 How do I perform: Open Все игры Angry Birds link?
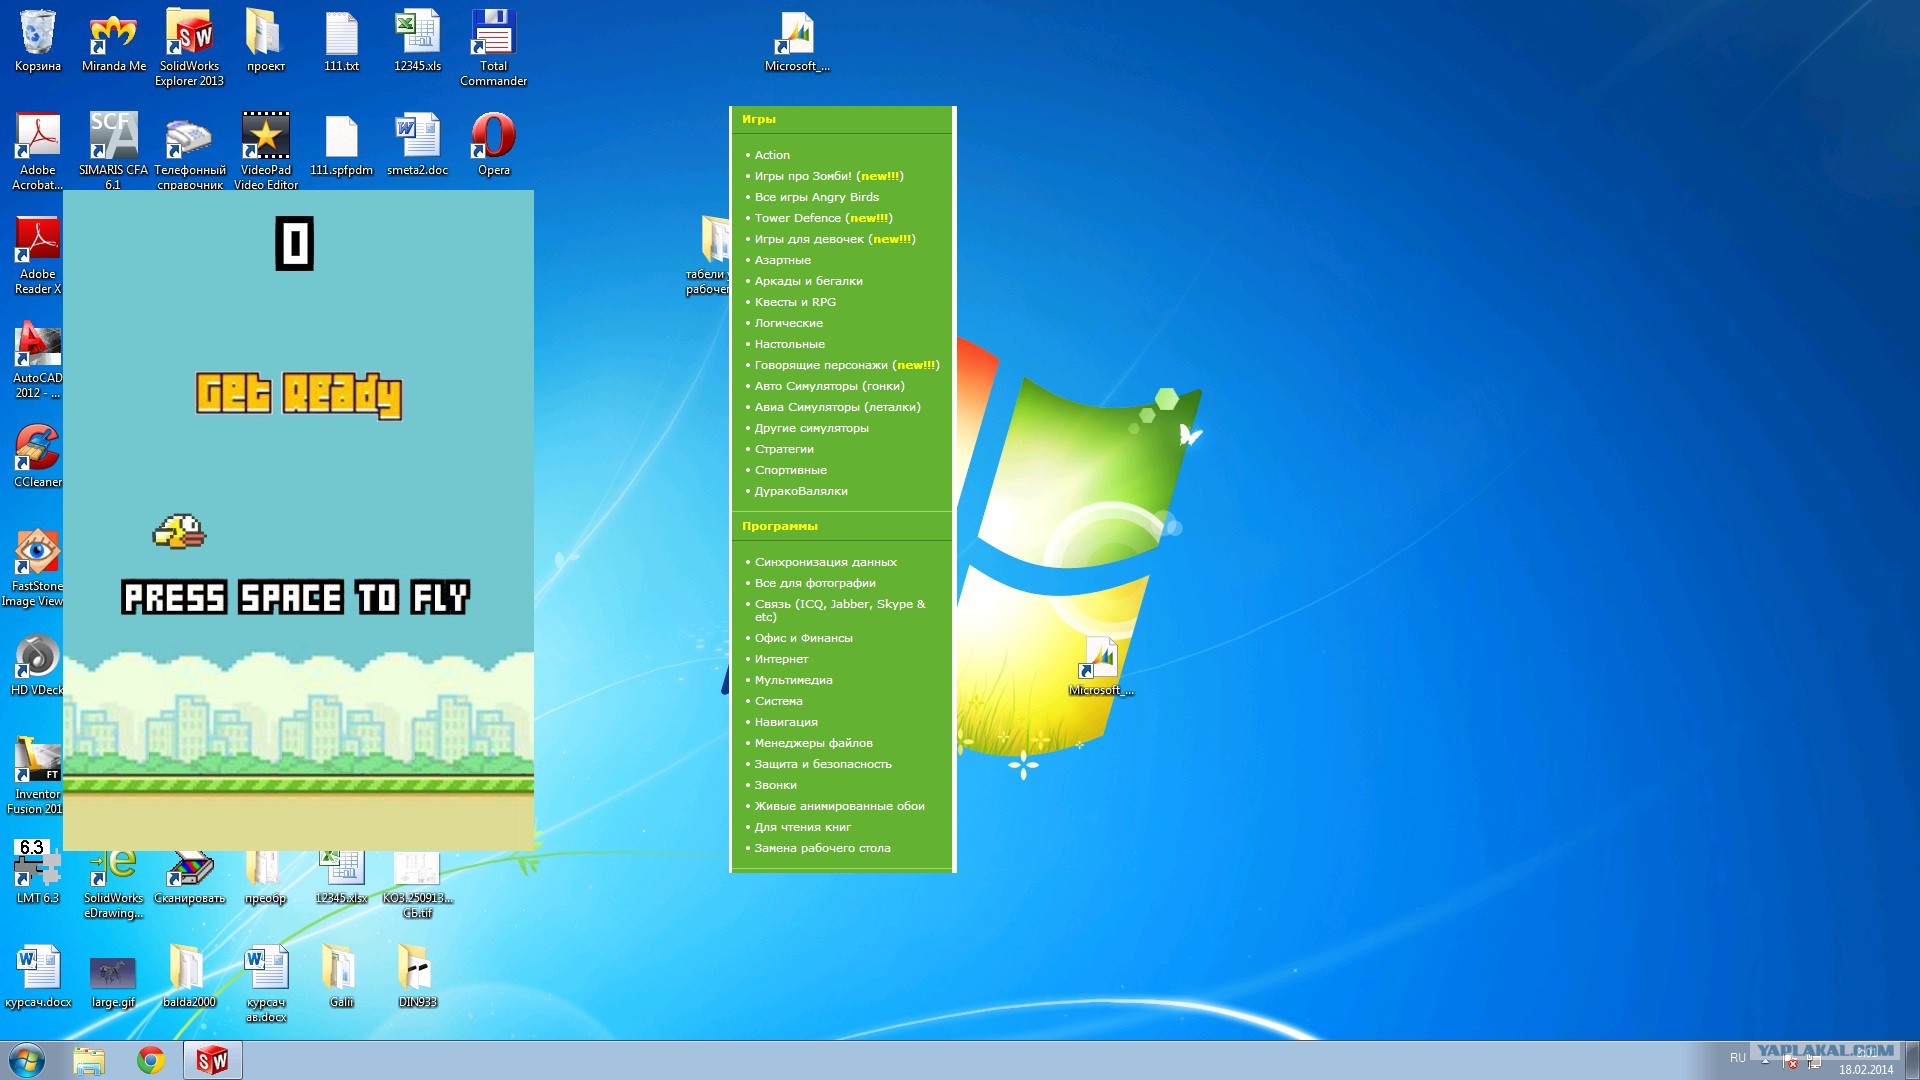[816, 197]
